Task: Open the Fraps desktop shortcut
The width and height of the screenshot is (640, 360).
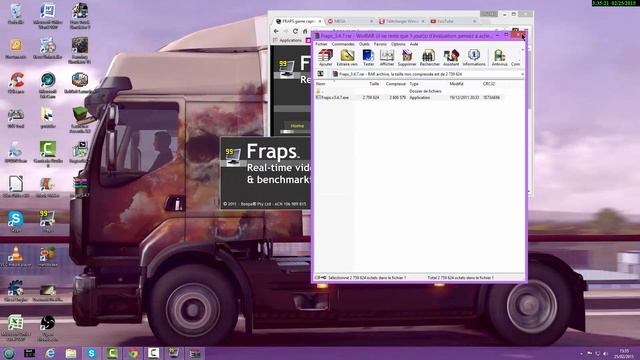Action: pyautogui.click(x=47, y=222)
